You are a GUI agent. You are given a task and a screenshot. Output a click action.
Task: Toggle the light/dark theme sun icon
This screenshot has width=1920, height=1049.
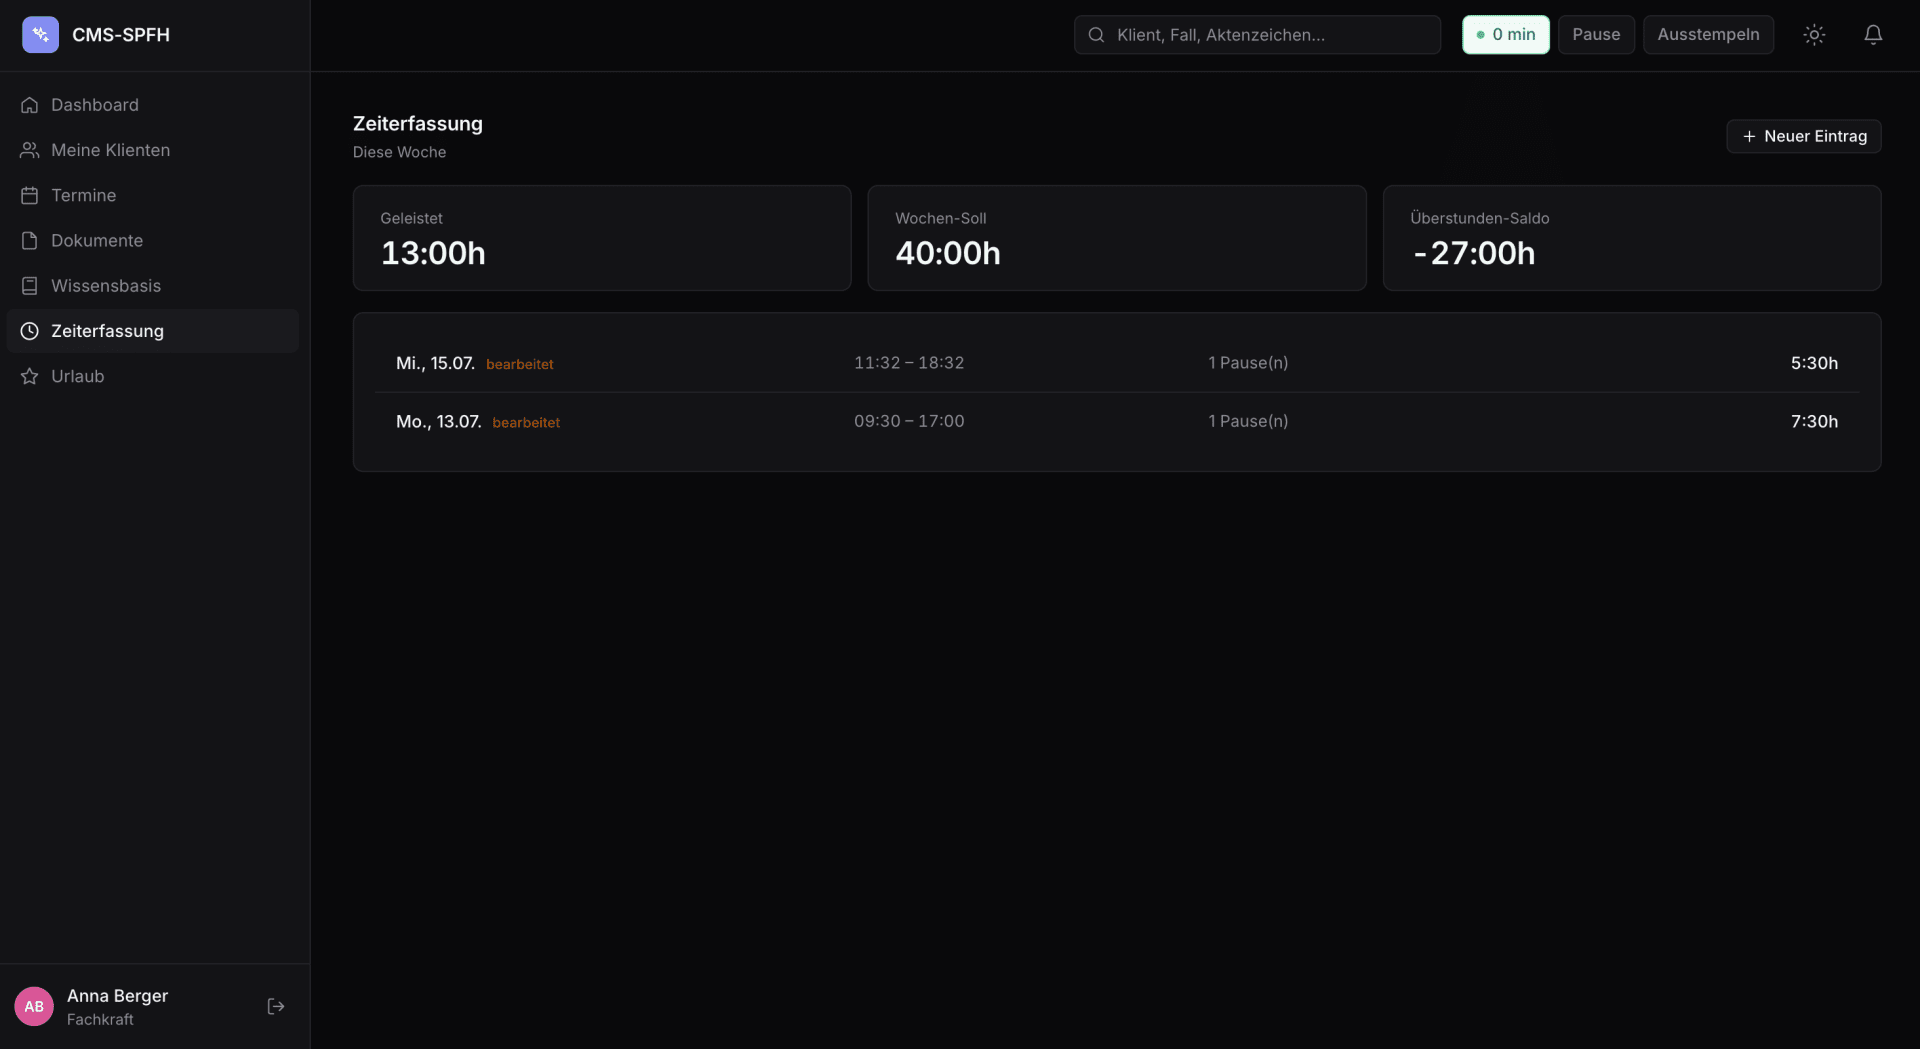click(x=1814, y=35)
